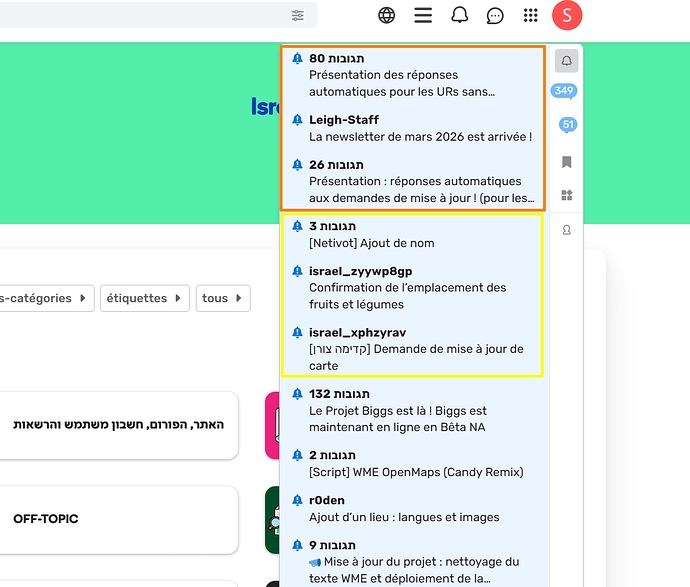Open the chat bubble icon in the header
This screenshot has height=587, width=690.
(495, 16)
